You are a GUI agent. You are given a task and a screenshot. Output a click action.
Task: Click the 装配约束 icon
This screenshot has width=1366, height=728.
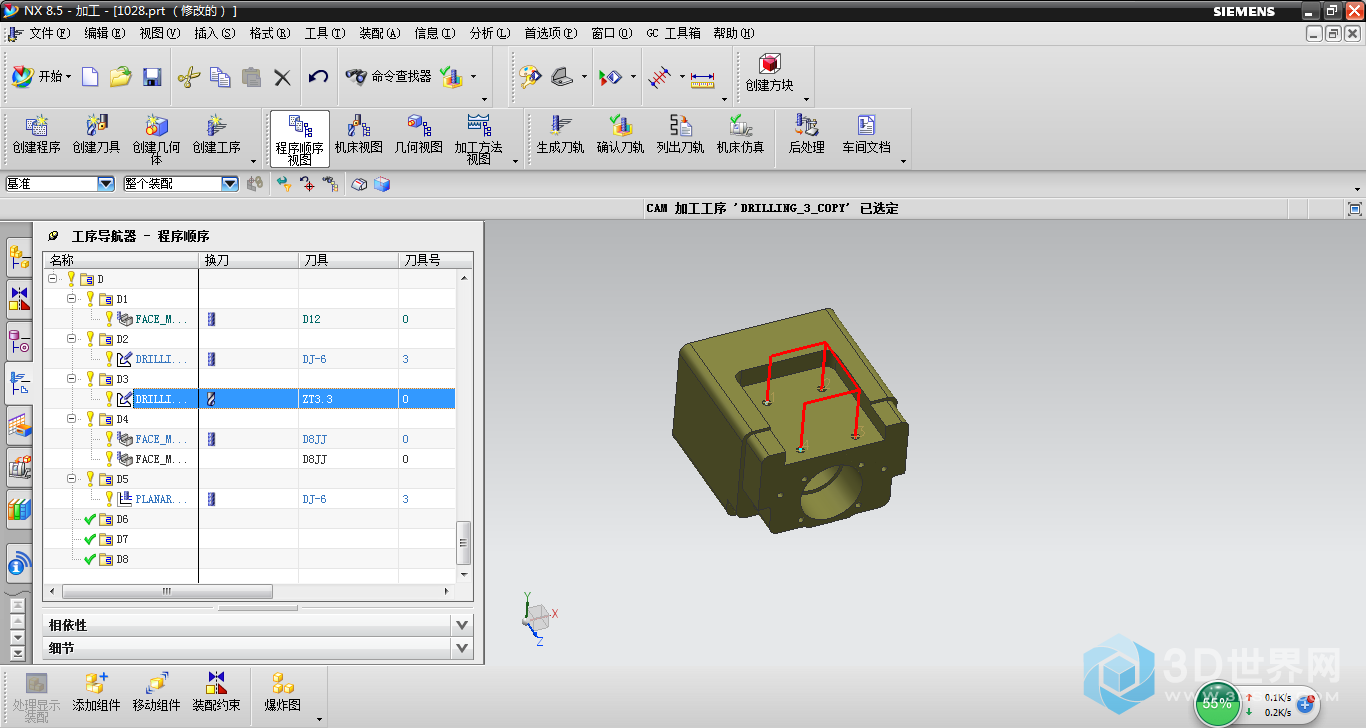[216, 692]
